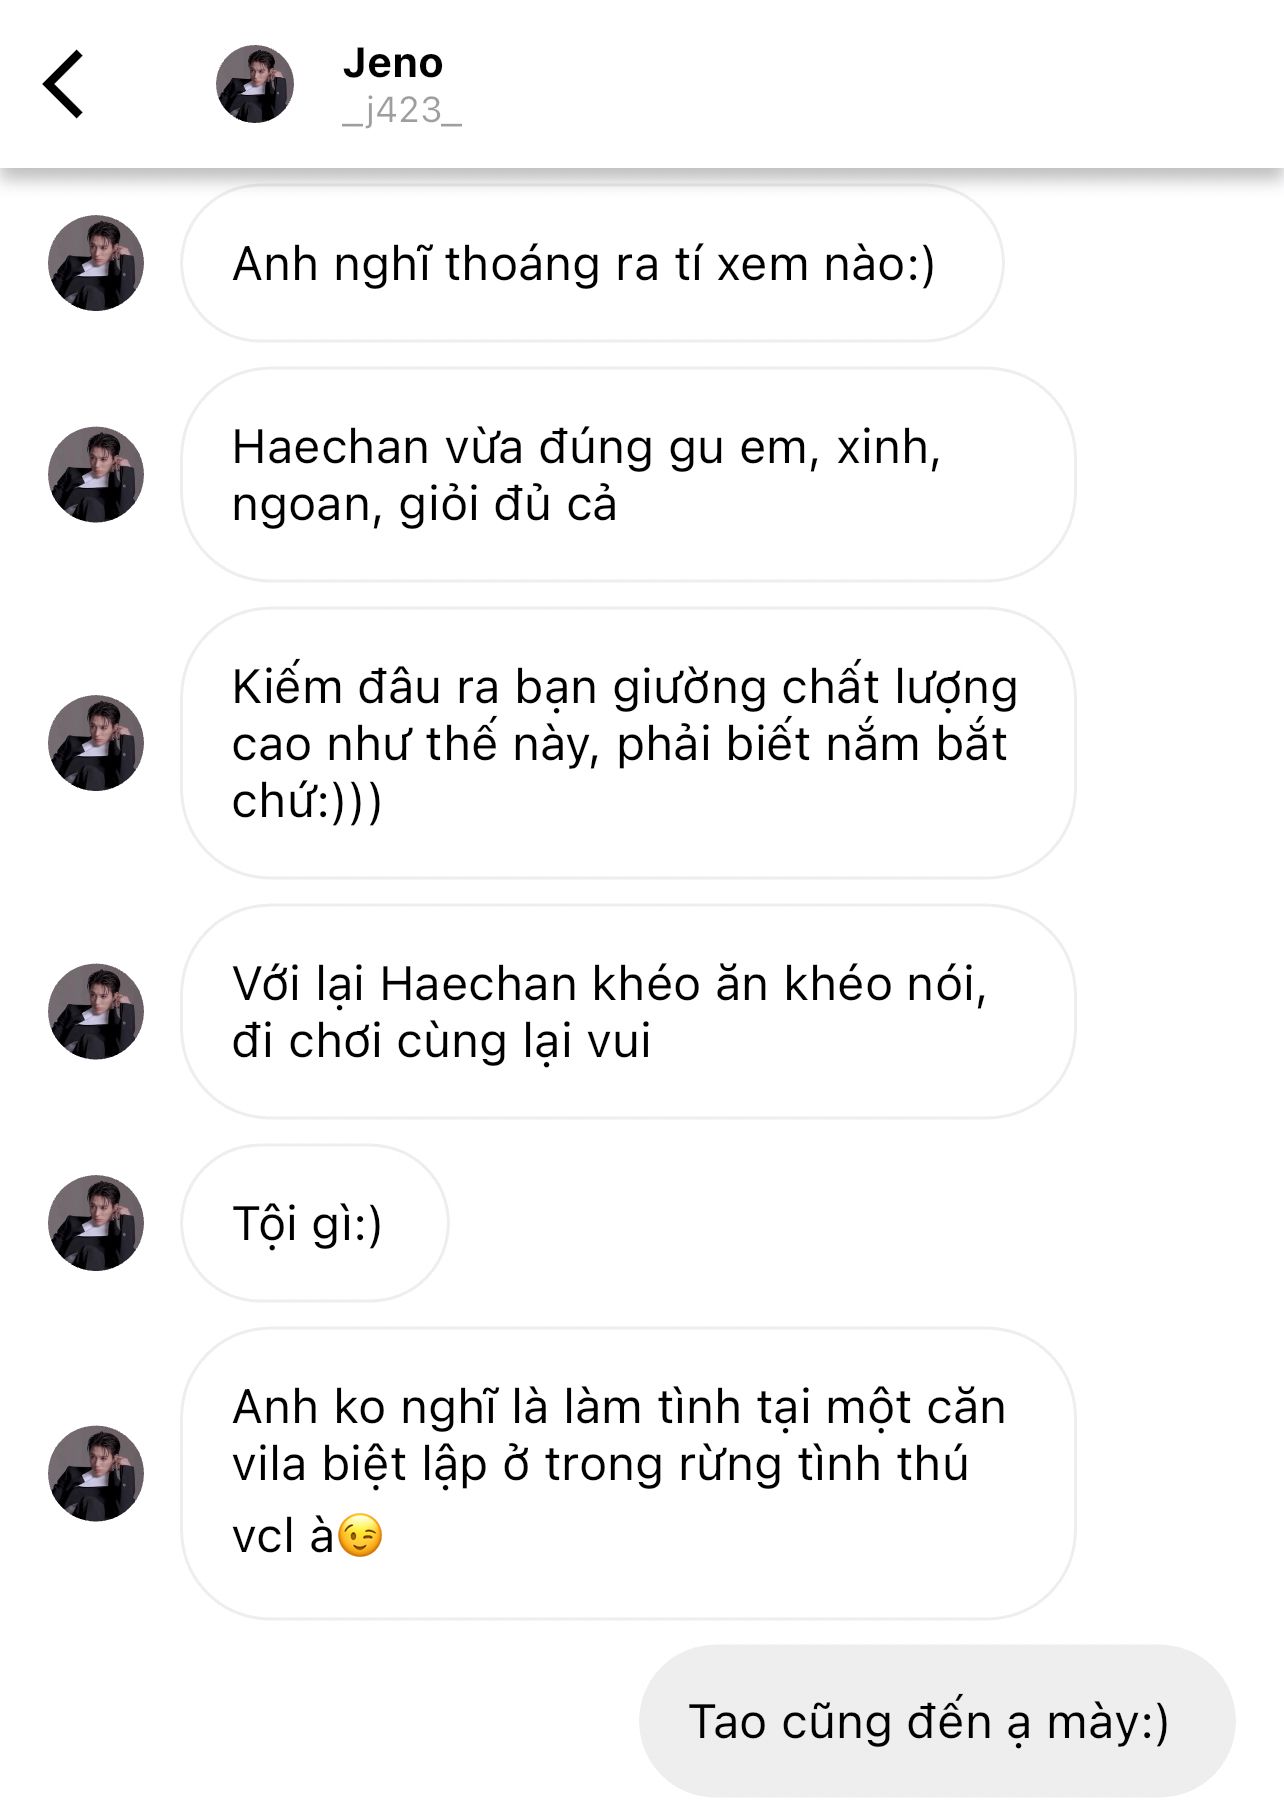Select the 'Anh ko nghĩ là làm' bubble

pos(628,1474)
